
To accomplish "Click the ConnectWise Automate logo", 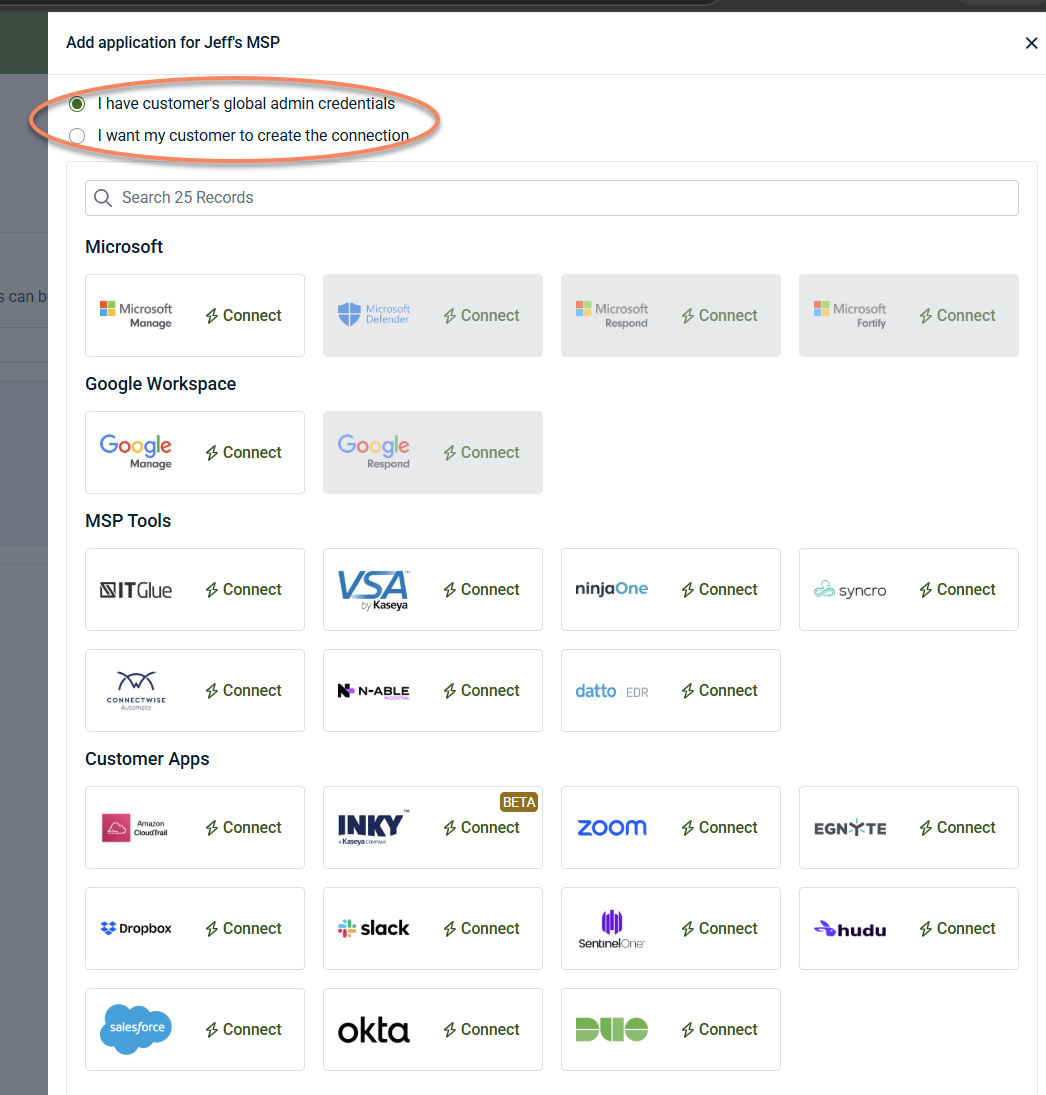I will point(136,690).
